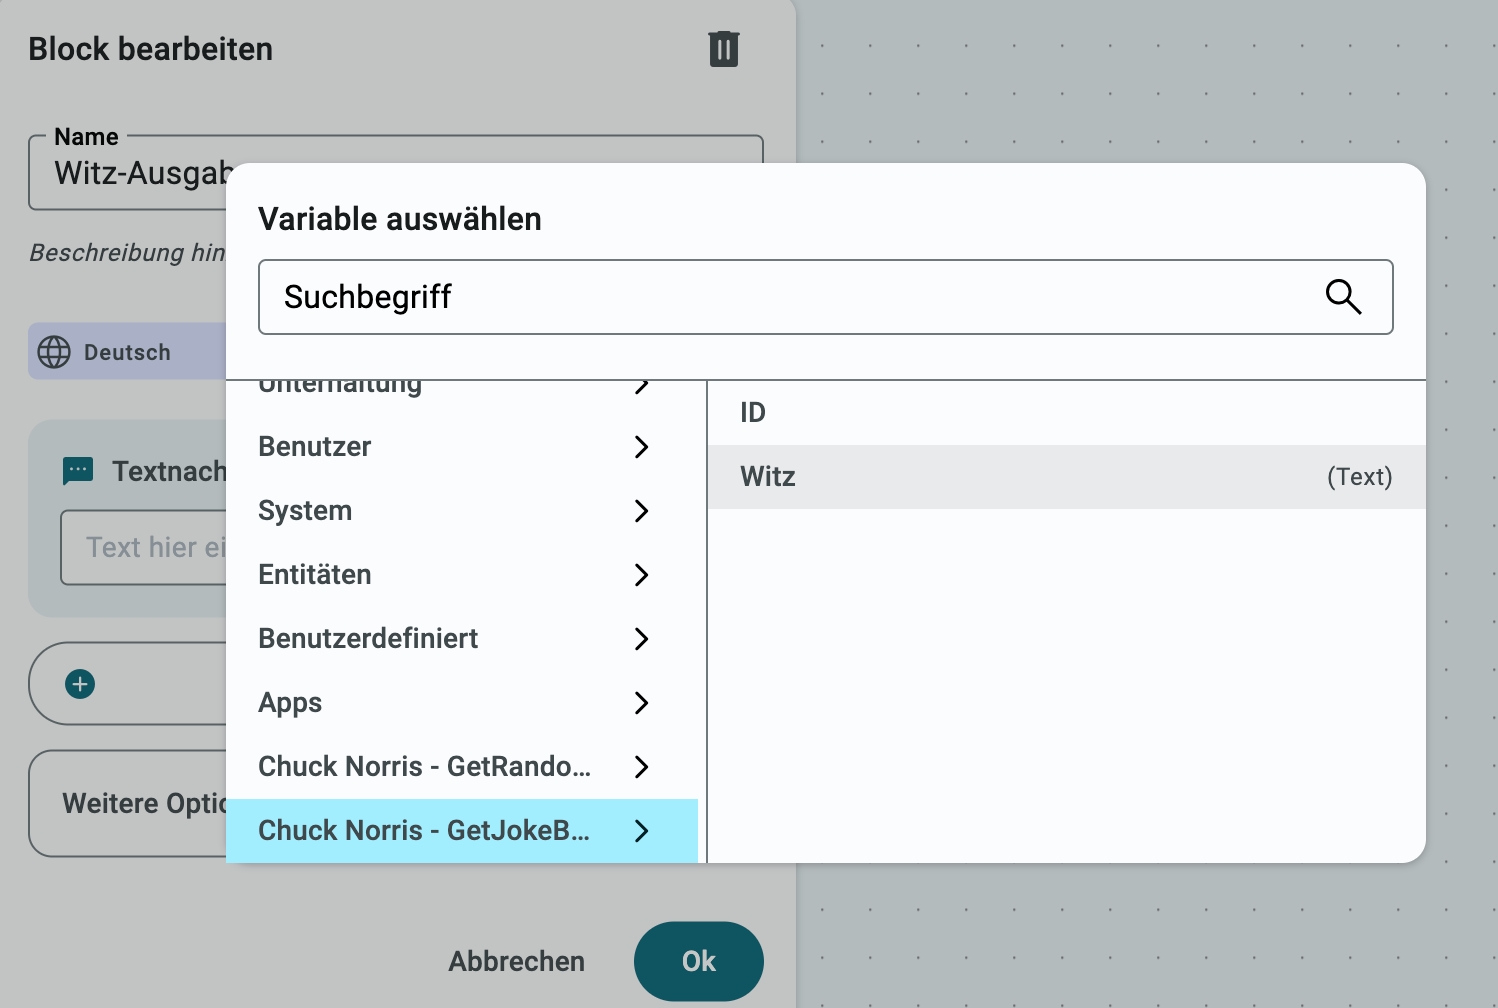Expand the Entitäten chevron arrow
Screen dimensions: 1498x1008
(x=641, y=575)
